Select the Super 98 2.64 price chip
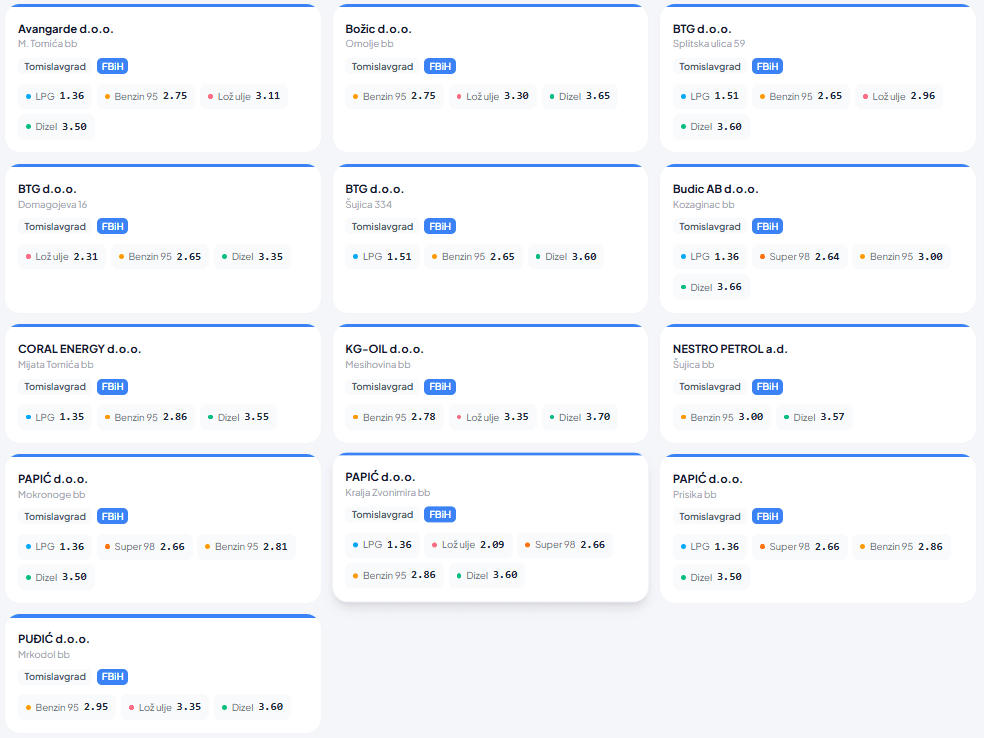 point(799,257)
